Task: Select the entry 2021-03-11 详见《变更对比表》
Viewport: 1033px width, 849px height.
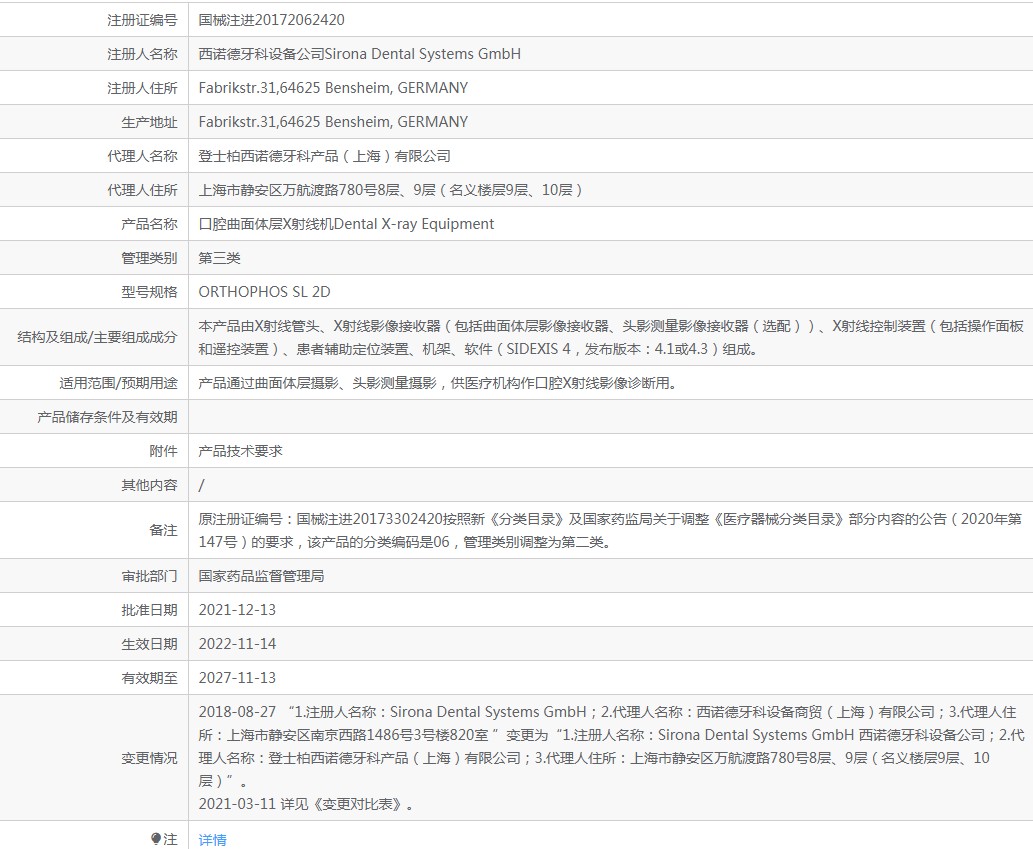Action: 306,804
